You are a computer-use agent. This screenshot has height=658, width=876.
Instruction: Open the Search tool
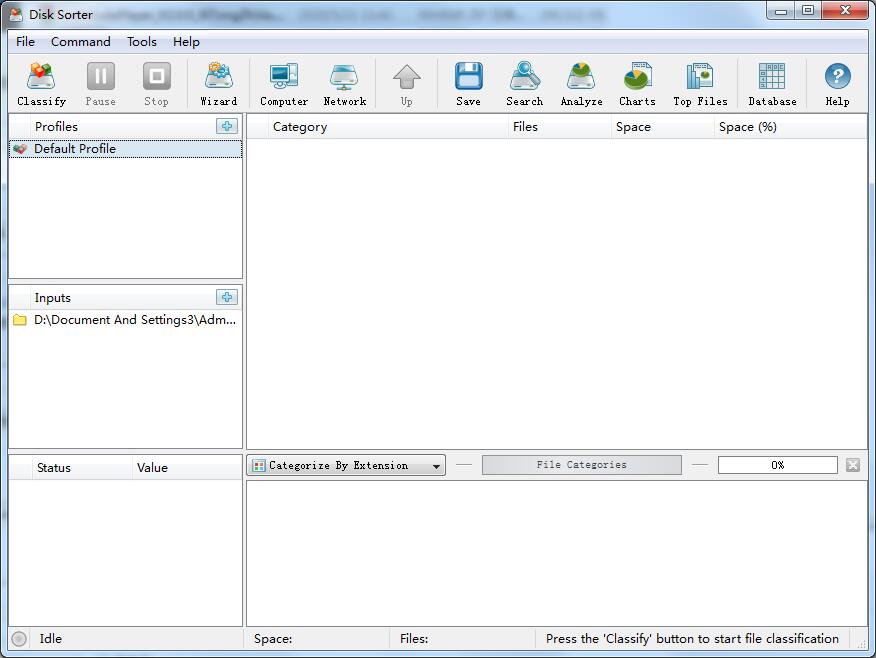[524, 84]
